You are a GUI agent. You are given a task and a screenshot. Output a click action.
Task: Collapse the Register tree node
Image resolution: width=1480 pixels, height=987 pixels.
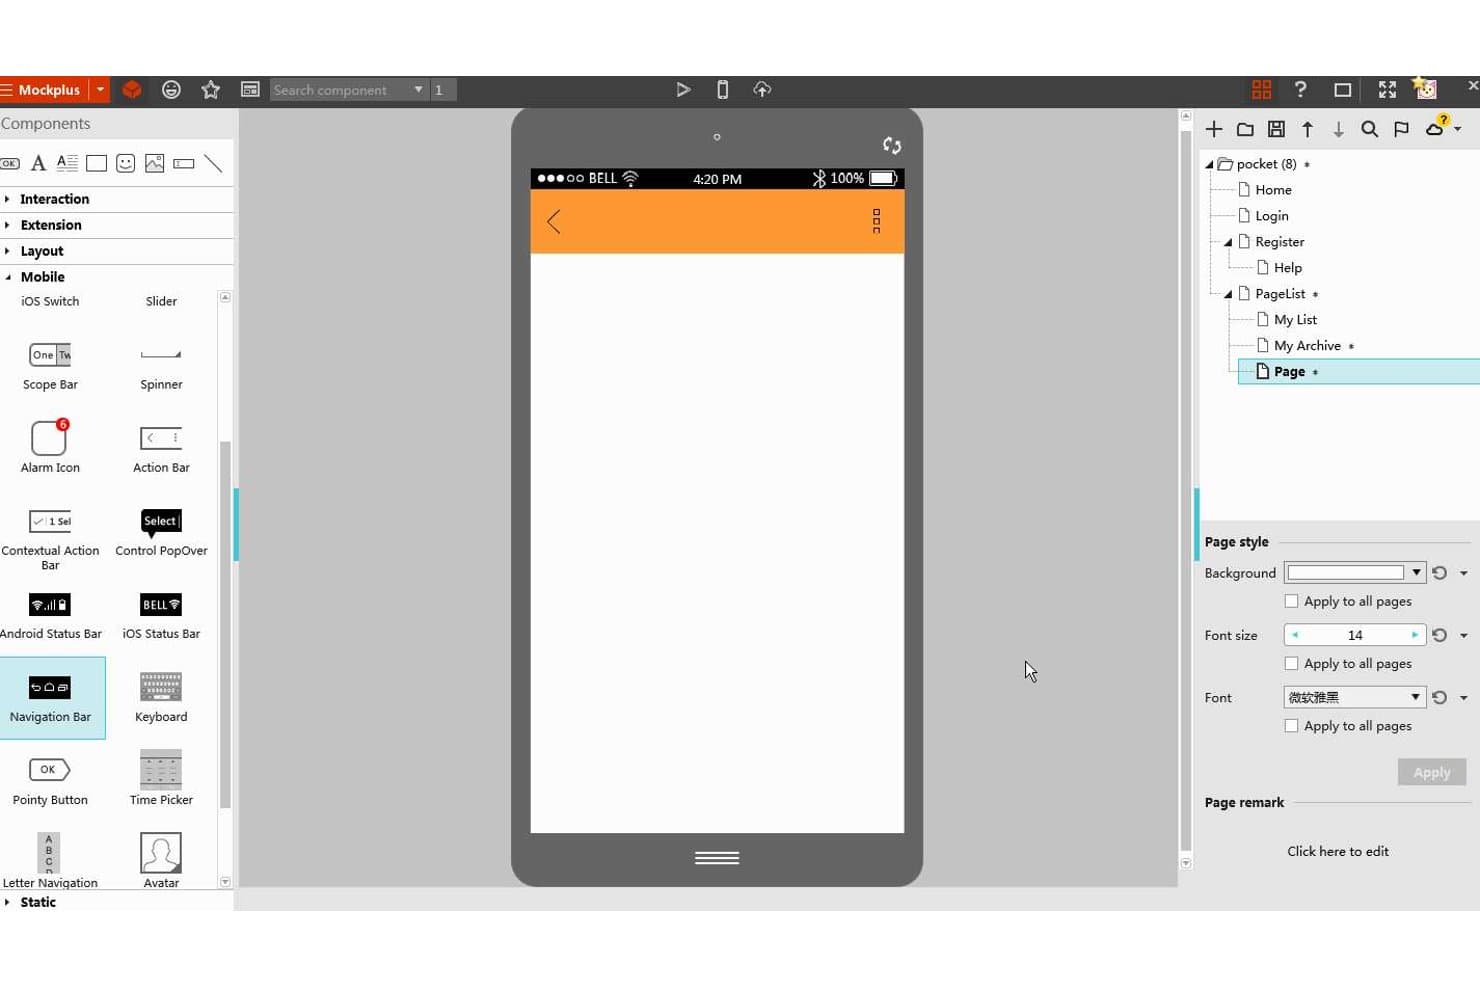coord(1228,242)
